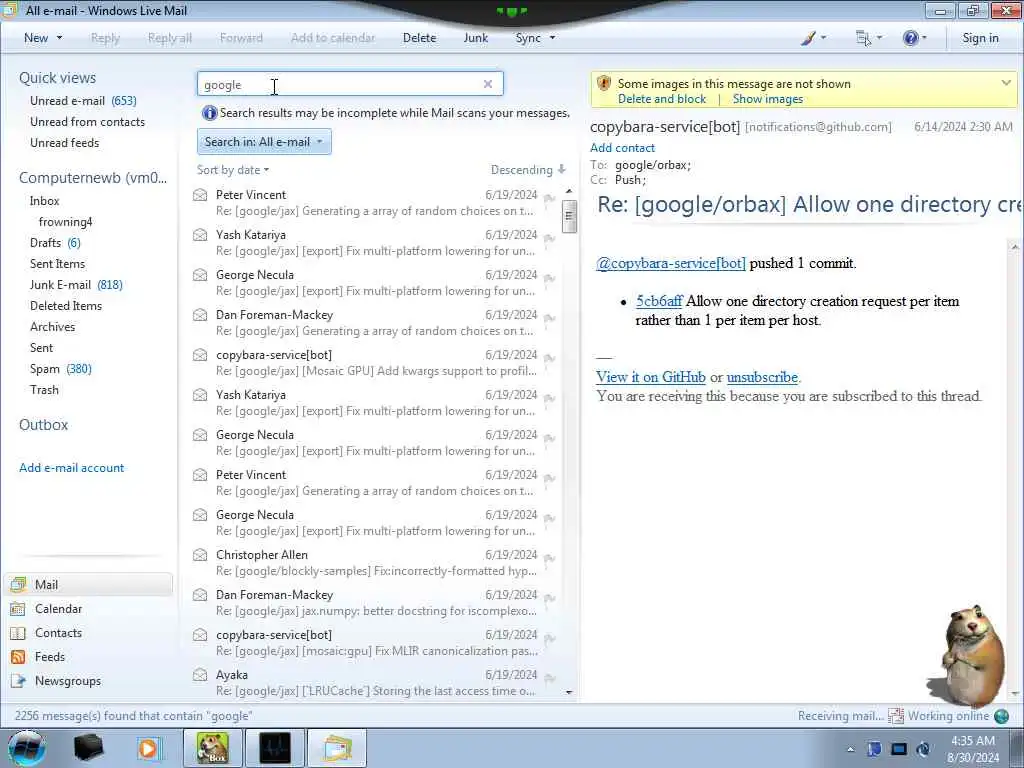1024x768 pixels.
Task: Open the Feeds RSS icon
Action: point(18,657)
